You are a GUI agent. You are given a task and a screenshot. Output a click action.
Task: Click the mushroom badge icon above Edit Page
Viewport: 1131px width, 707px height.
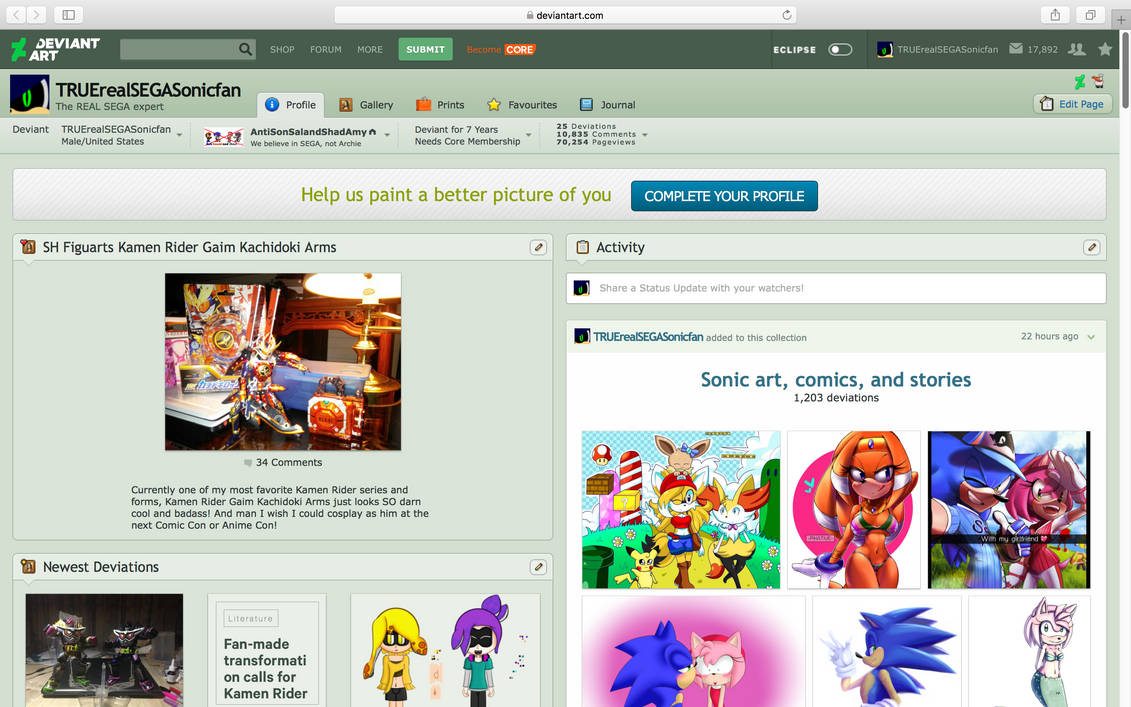click(1098, 82)
